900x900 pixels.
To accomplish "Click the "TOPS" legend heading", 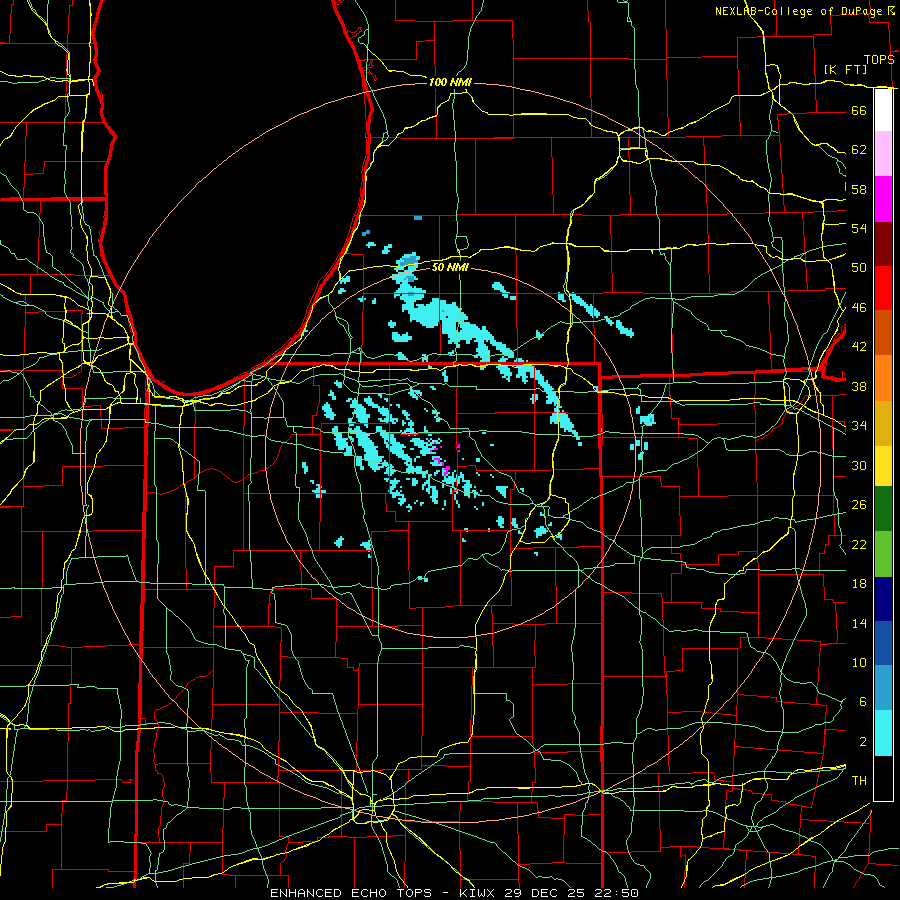I will 879,59.
